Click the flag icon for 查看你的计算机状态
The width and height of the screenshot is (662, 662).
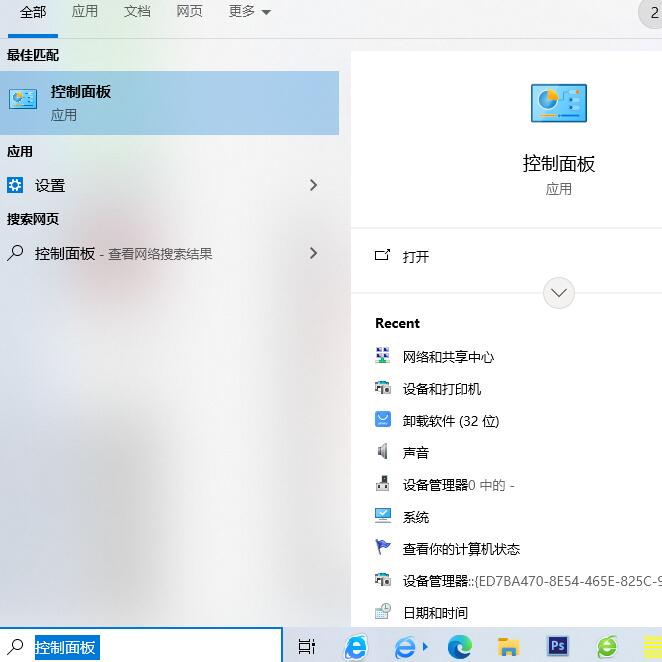383,547
